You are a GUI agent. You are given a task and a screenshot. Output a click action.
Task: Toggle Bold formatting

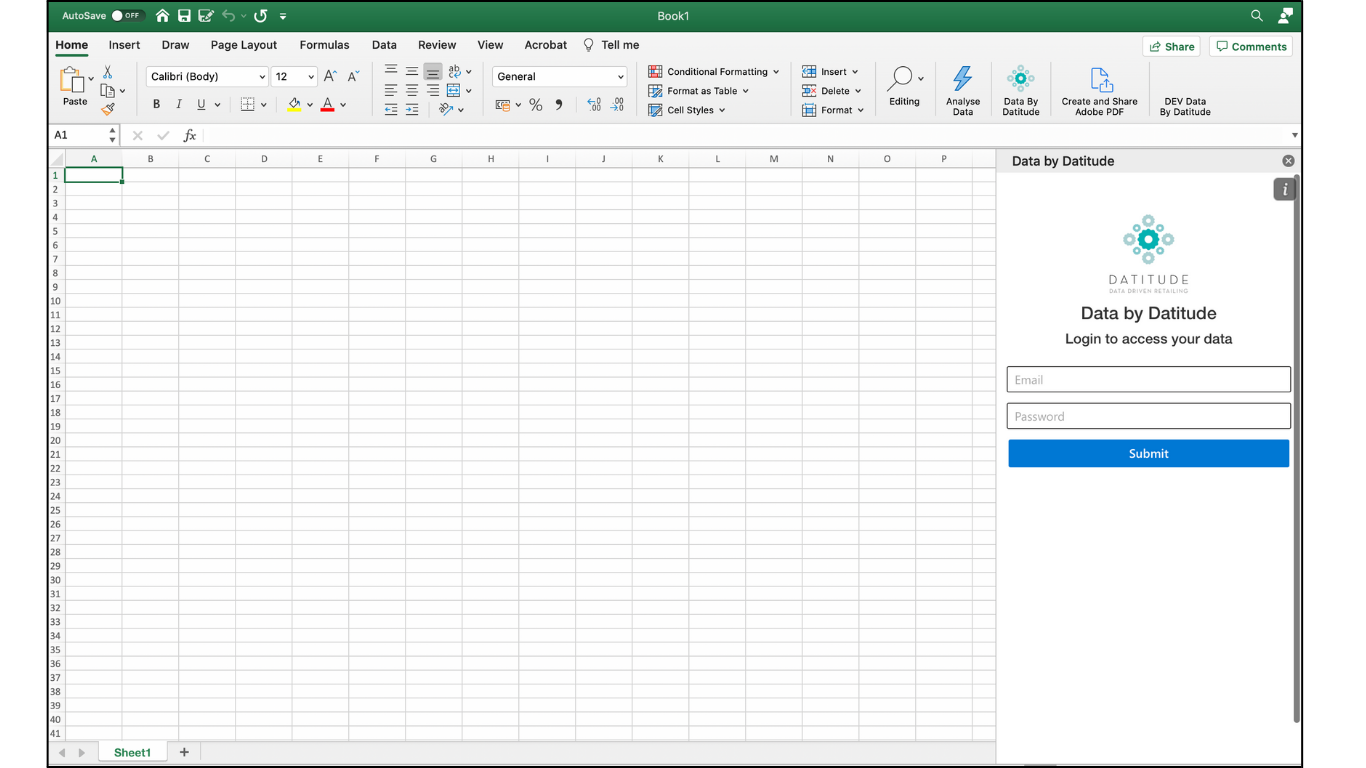click(x=156, y=104)
